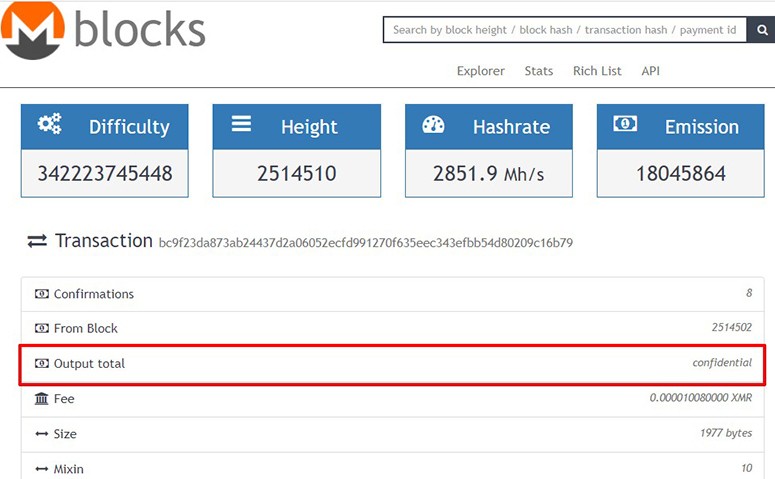Click the Confirmations money icon
This screenshot has height=479, width=775.
point(41,294)
